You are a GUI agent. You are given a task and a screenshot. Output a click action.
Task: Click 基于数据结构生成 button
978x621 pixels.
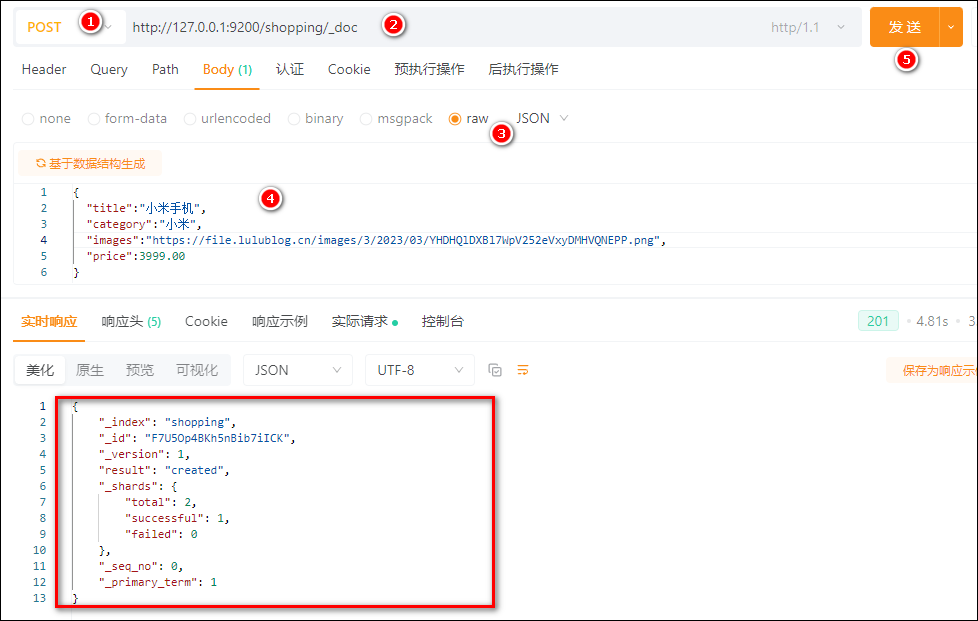click(x=90, y=163)
